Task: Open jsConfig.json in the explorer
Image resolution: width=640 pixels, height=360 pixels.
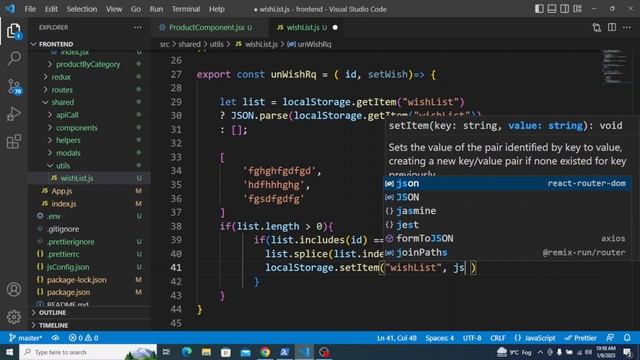Action: (68, 267)
